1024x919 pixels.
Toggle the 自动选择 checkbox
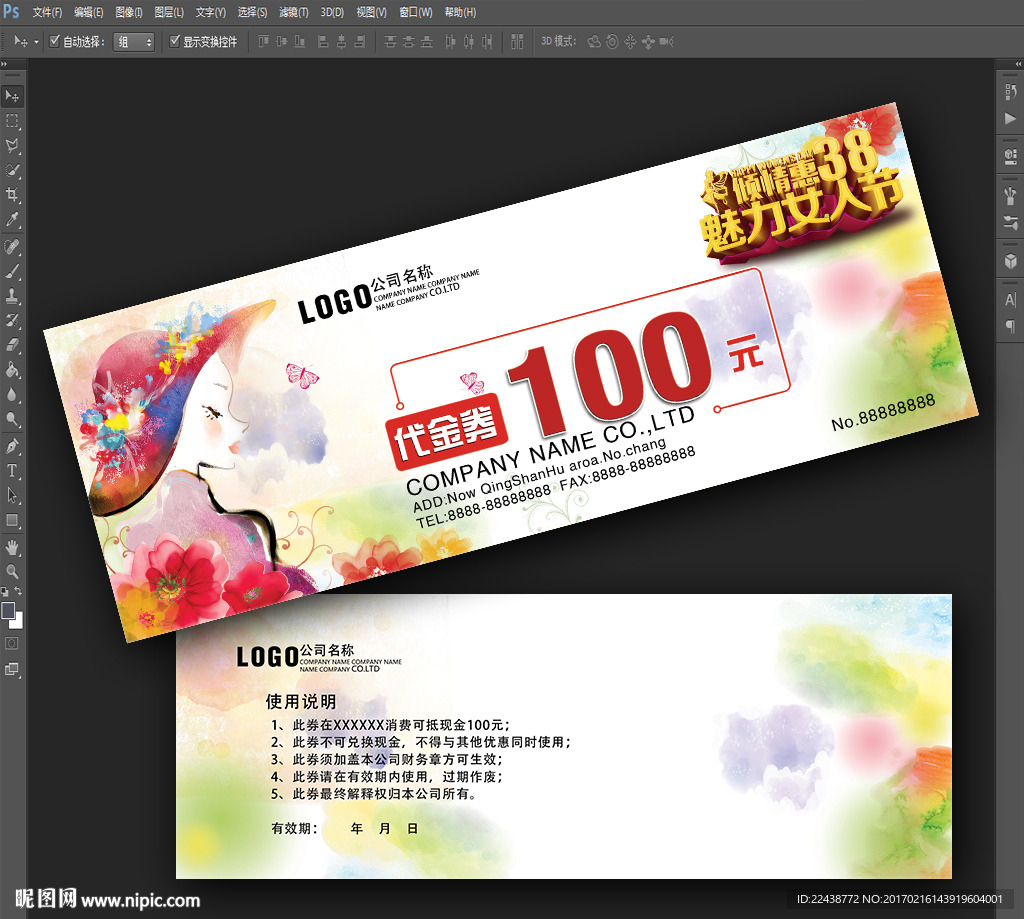pyautogui.click(x=55, y=41)
